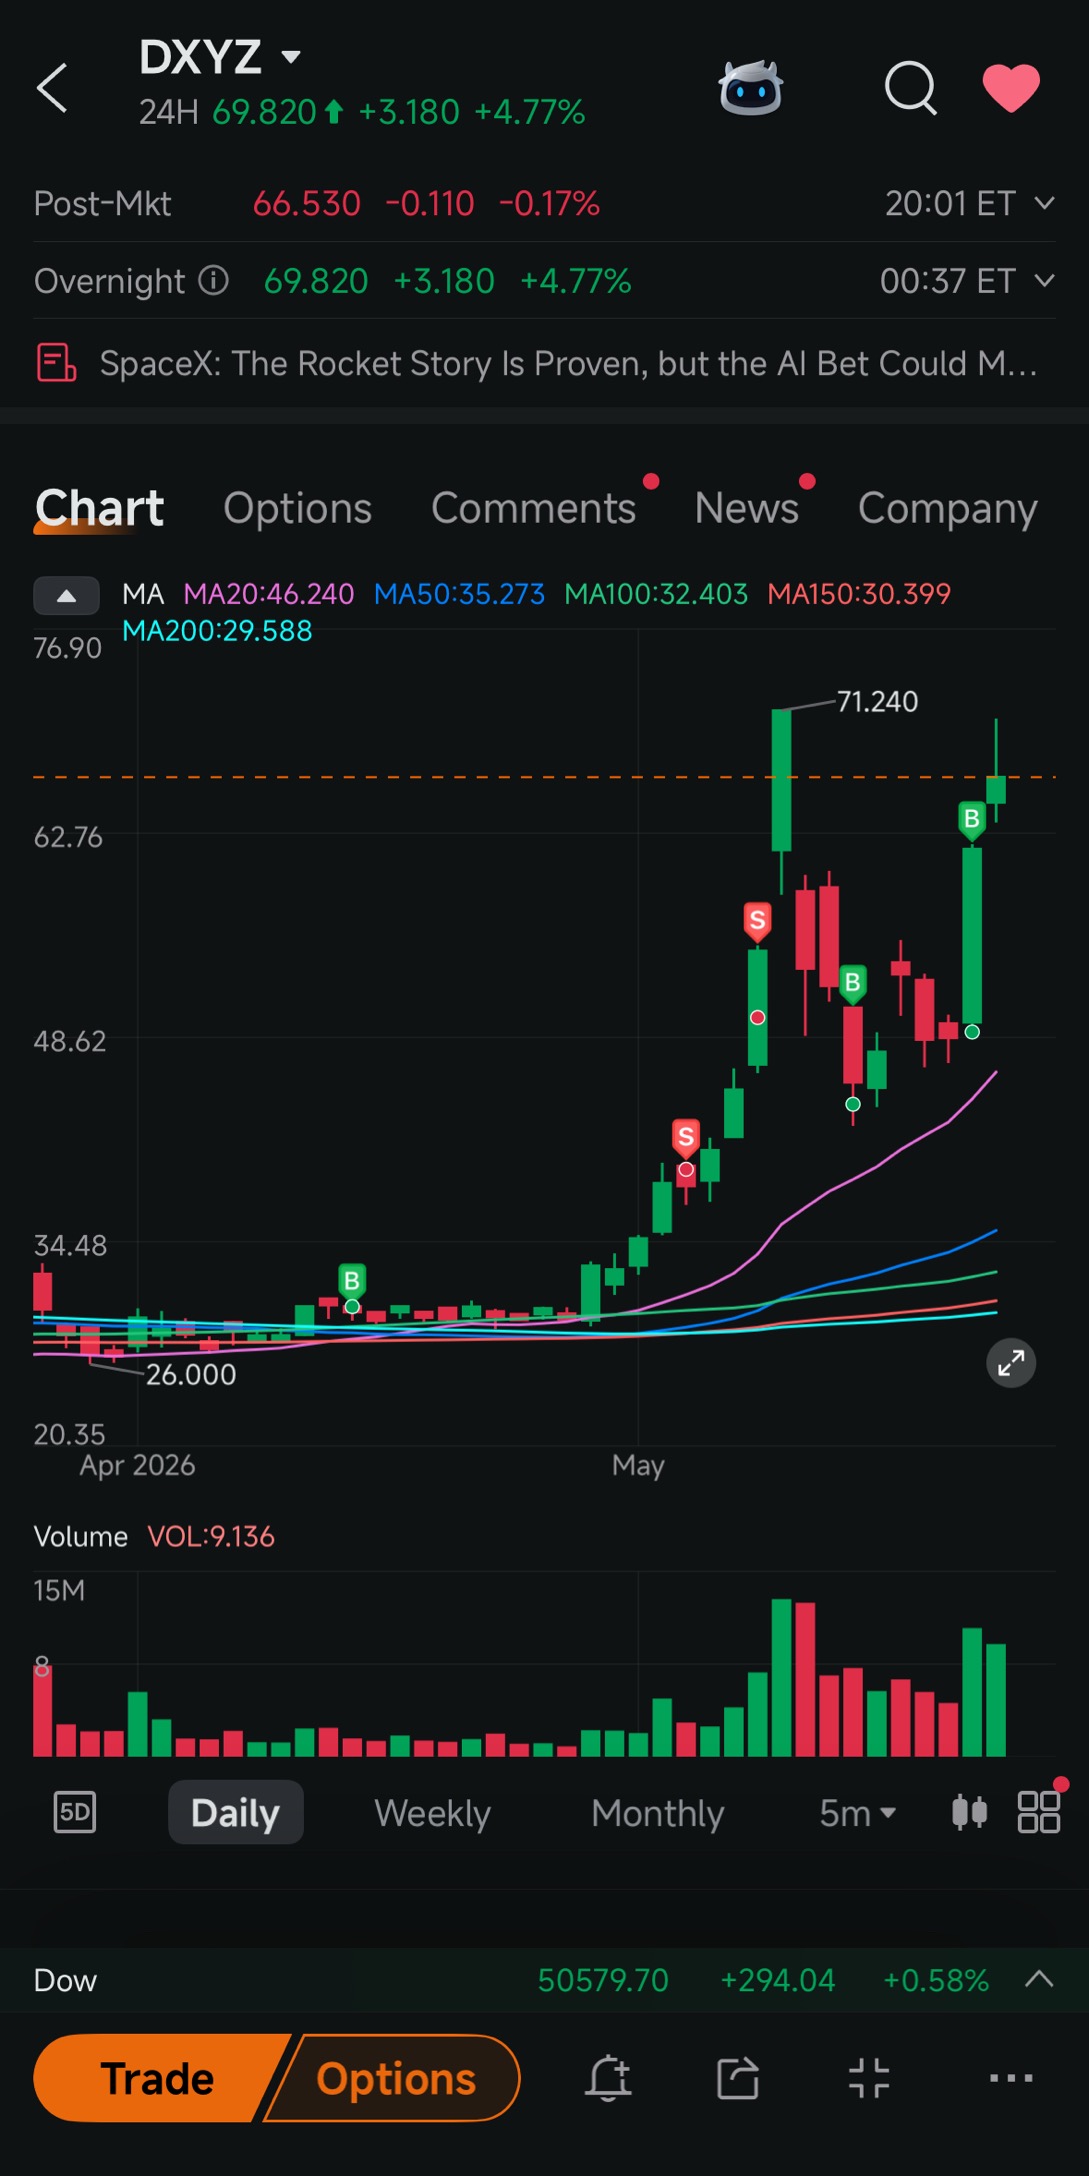Select the MA50:35.273 indicator label
Screen dimensions: 1089x2176
[459, 594]
